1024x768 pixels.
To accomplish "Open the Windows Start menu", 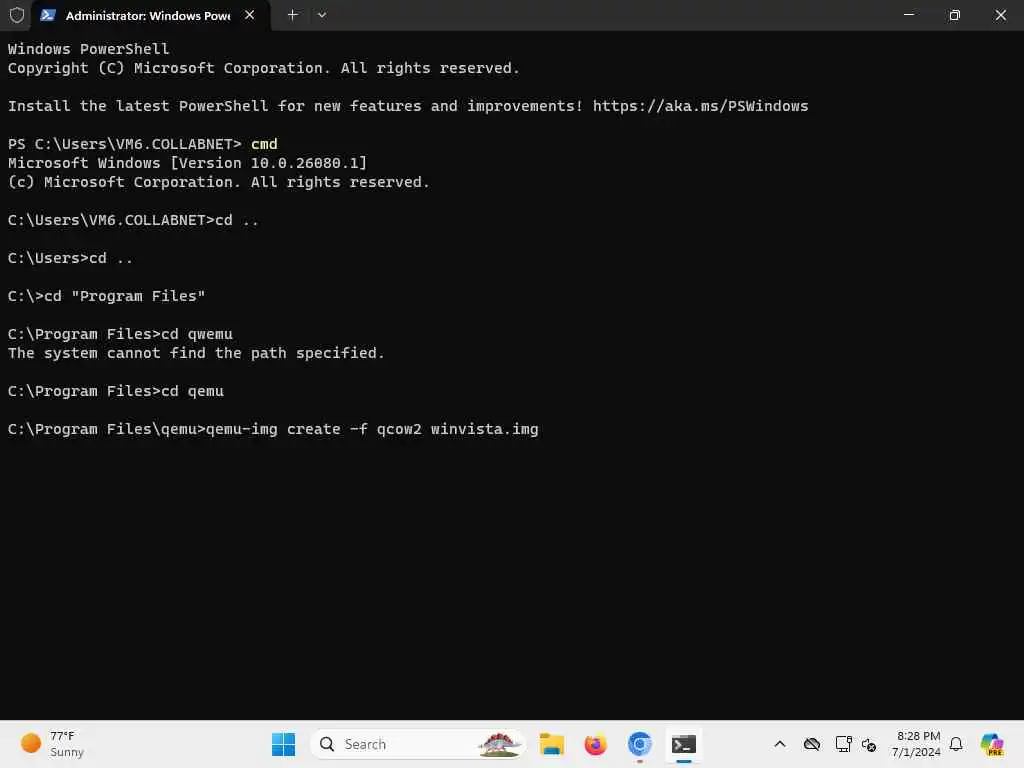I will point(283,744).
